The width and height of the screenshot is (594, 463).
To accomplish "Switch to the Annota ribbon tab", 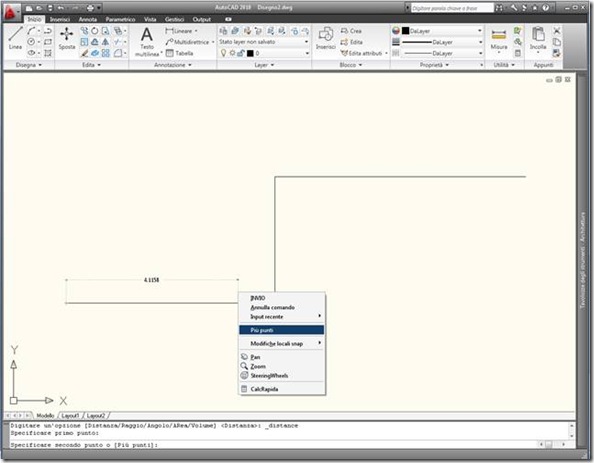I will (88, 19).
